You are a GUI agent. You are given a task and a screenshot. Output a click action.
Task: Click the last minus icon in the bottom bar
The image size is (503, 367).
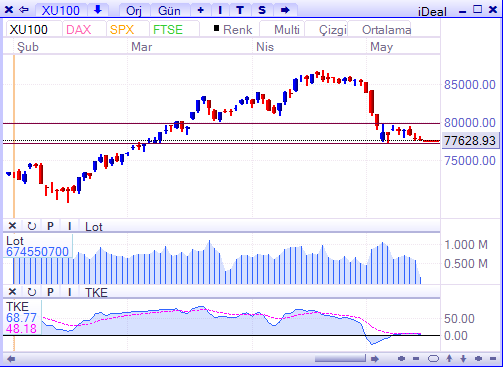493,359
